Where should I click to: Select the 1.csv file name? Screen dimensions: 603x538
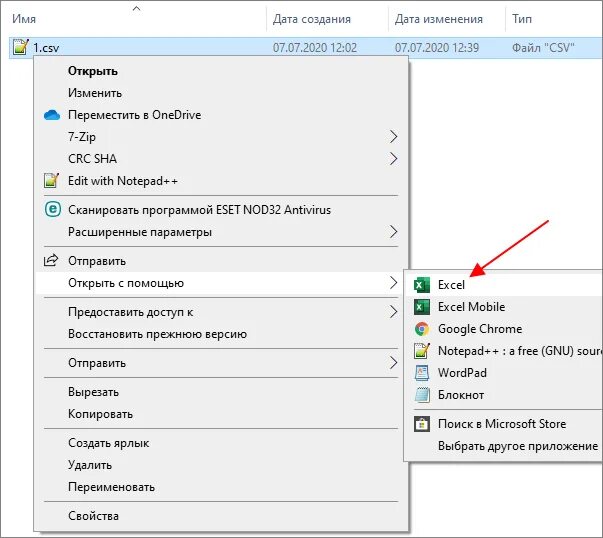pyautogui.click(x=46, y=48)
